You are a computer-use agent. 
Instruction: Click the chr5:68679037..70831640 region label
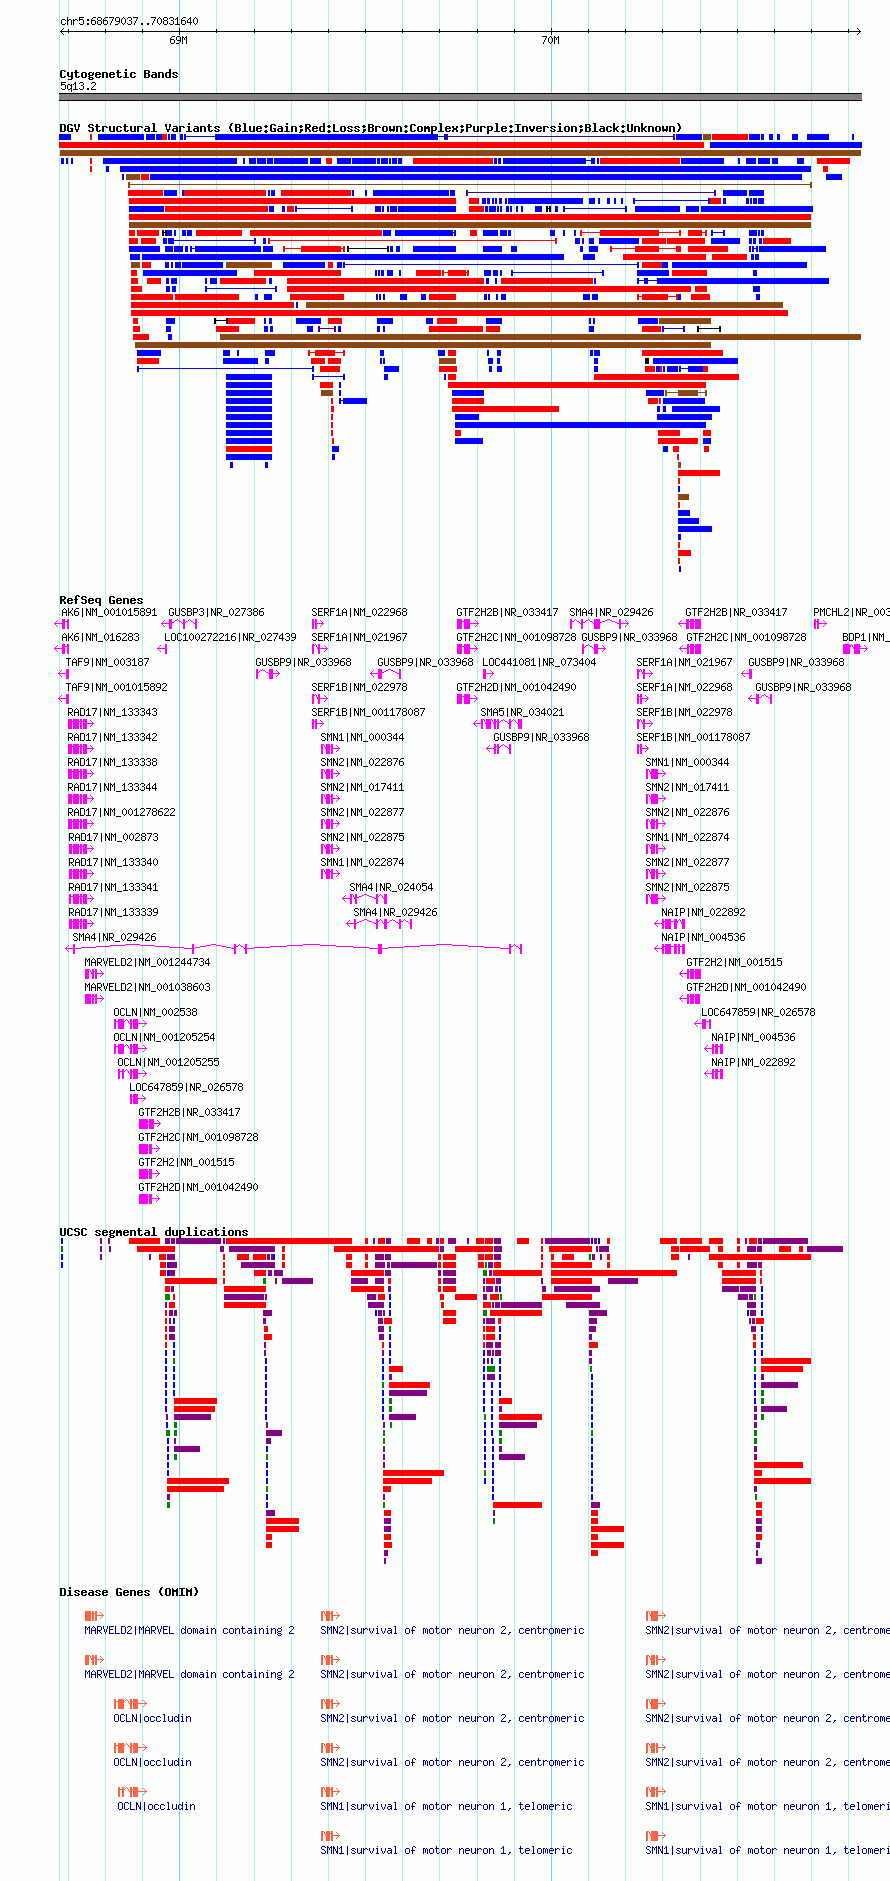(x=129, y=21)
